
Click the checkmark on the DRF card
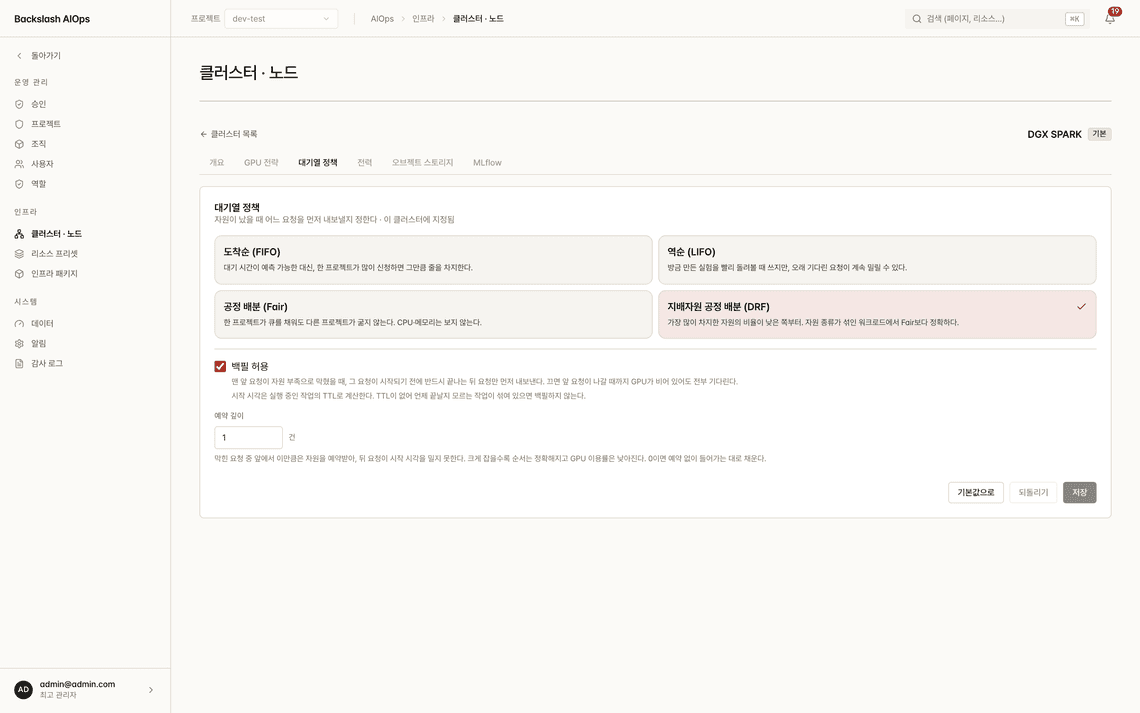(1081, 307)
